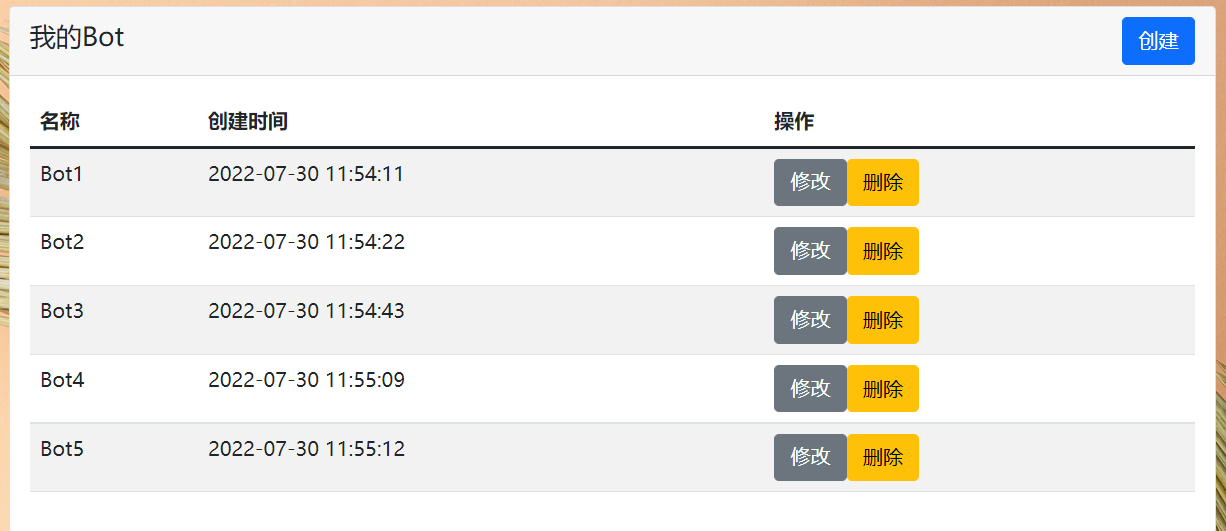Screen dimensions: 1226x531
Task: Click 修改 for Bot1
Action: pyautogui.click(x=810, y=182)
